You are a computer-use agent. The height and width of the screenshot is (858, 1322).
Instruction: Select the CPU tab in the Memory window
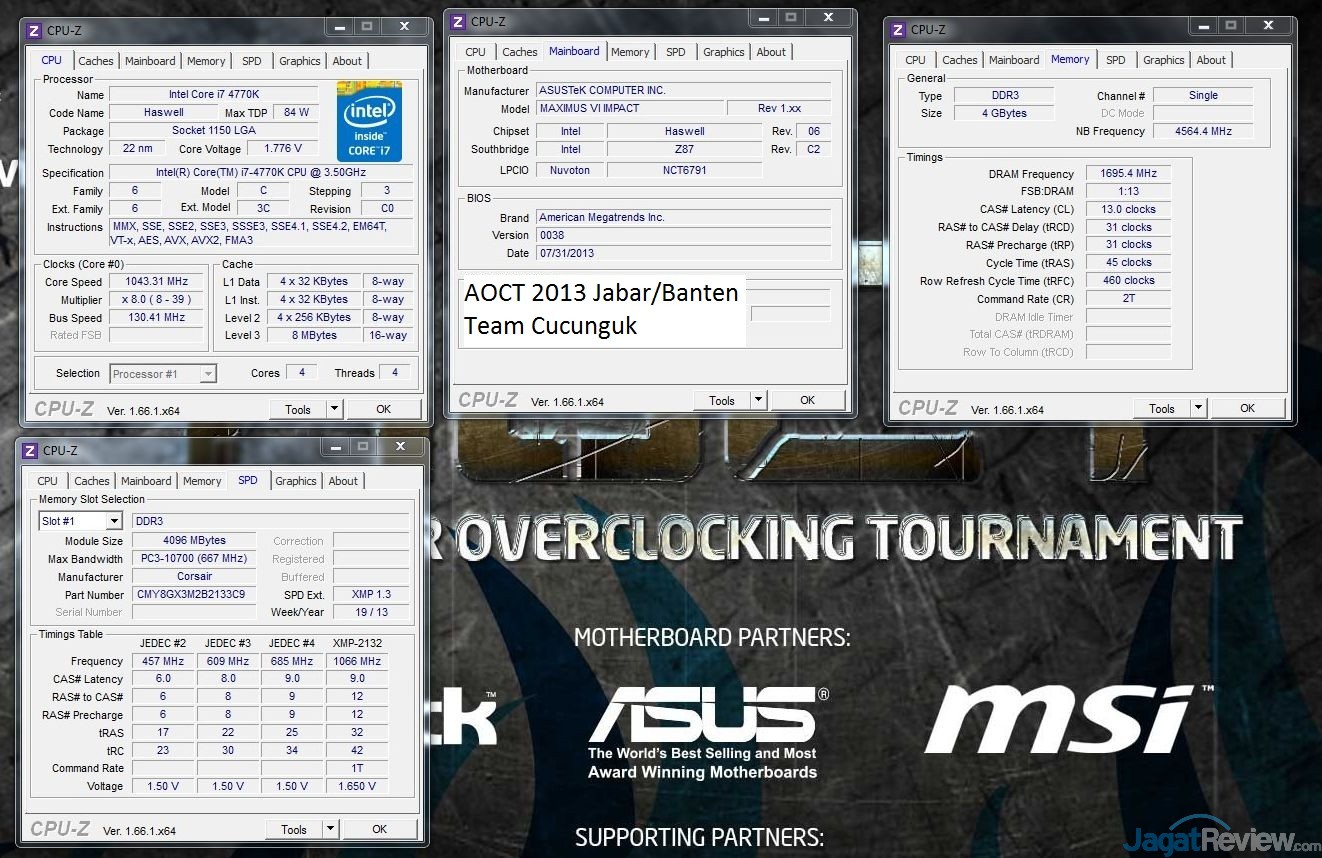coord(916,60)
